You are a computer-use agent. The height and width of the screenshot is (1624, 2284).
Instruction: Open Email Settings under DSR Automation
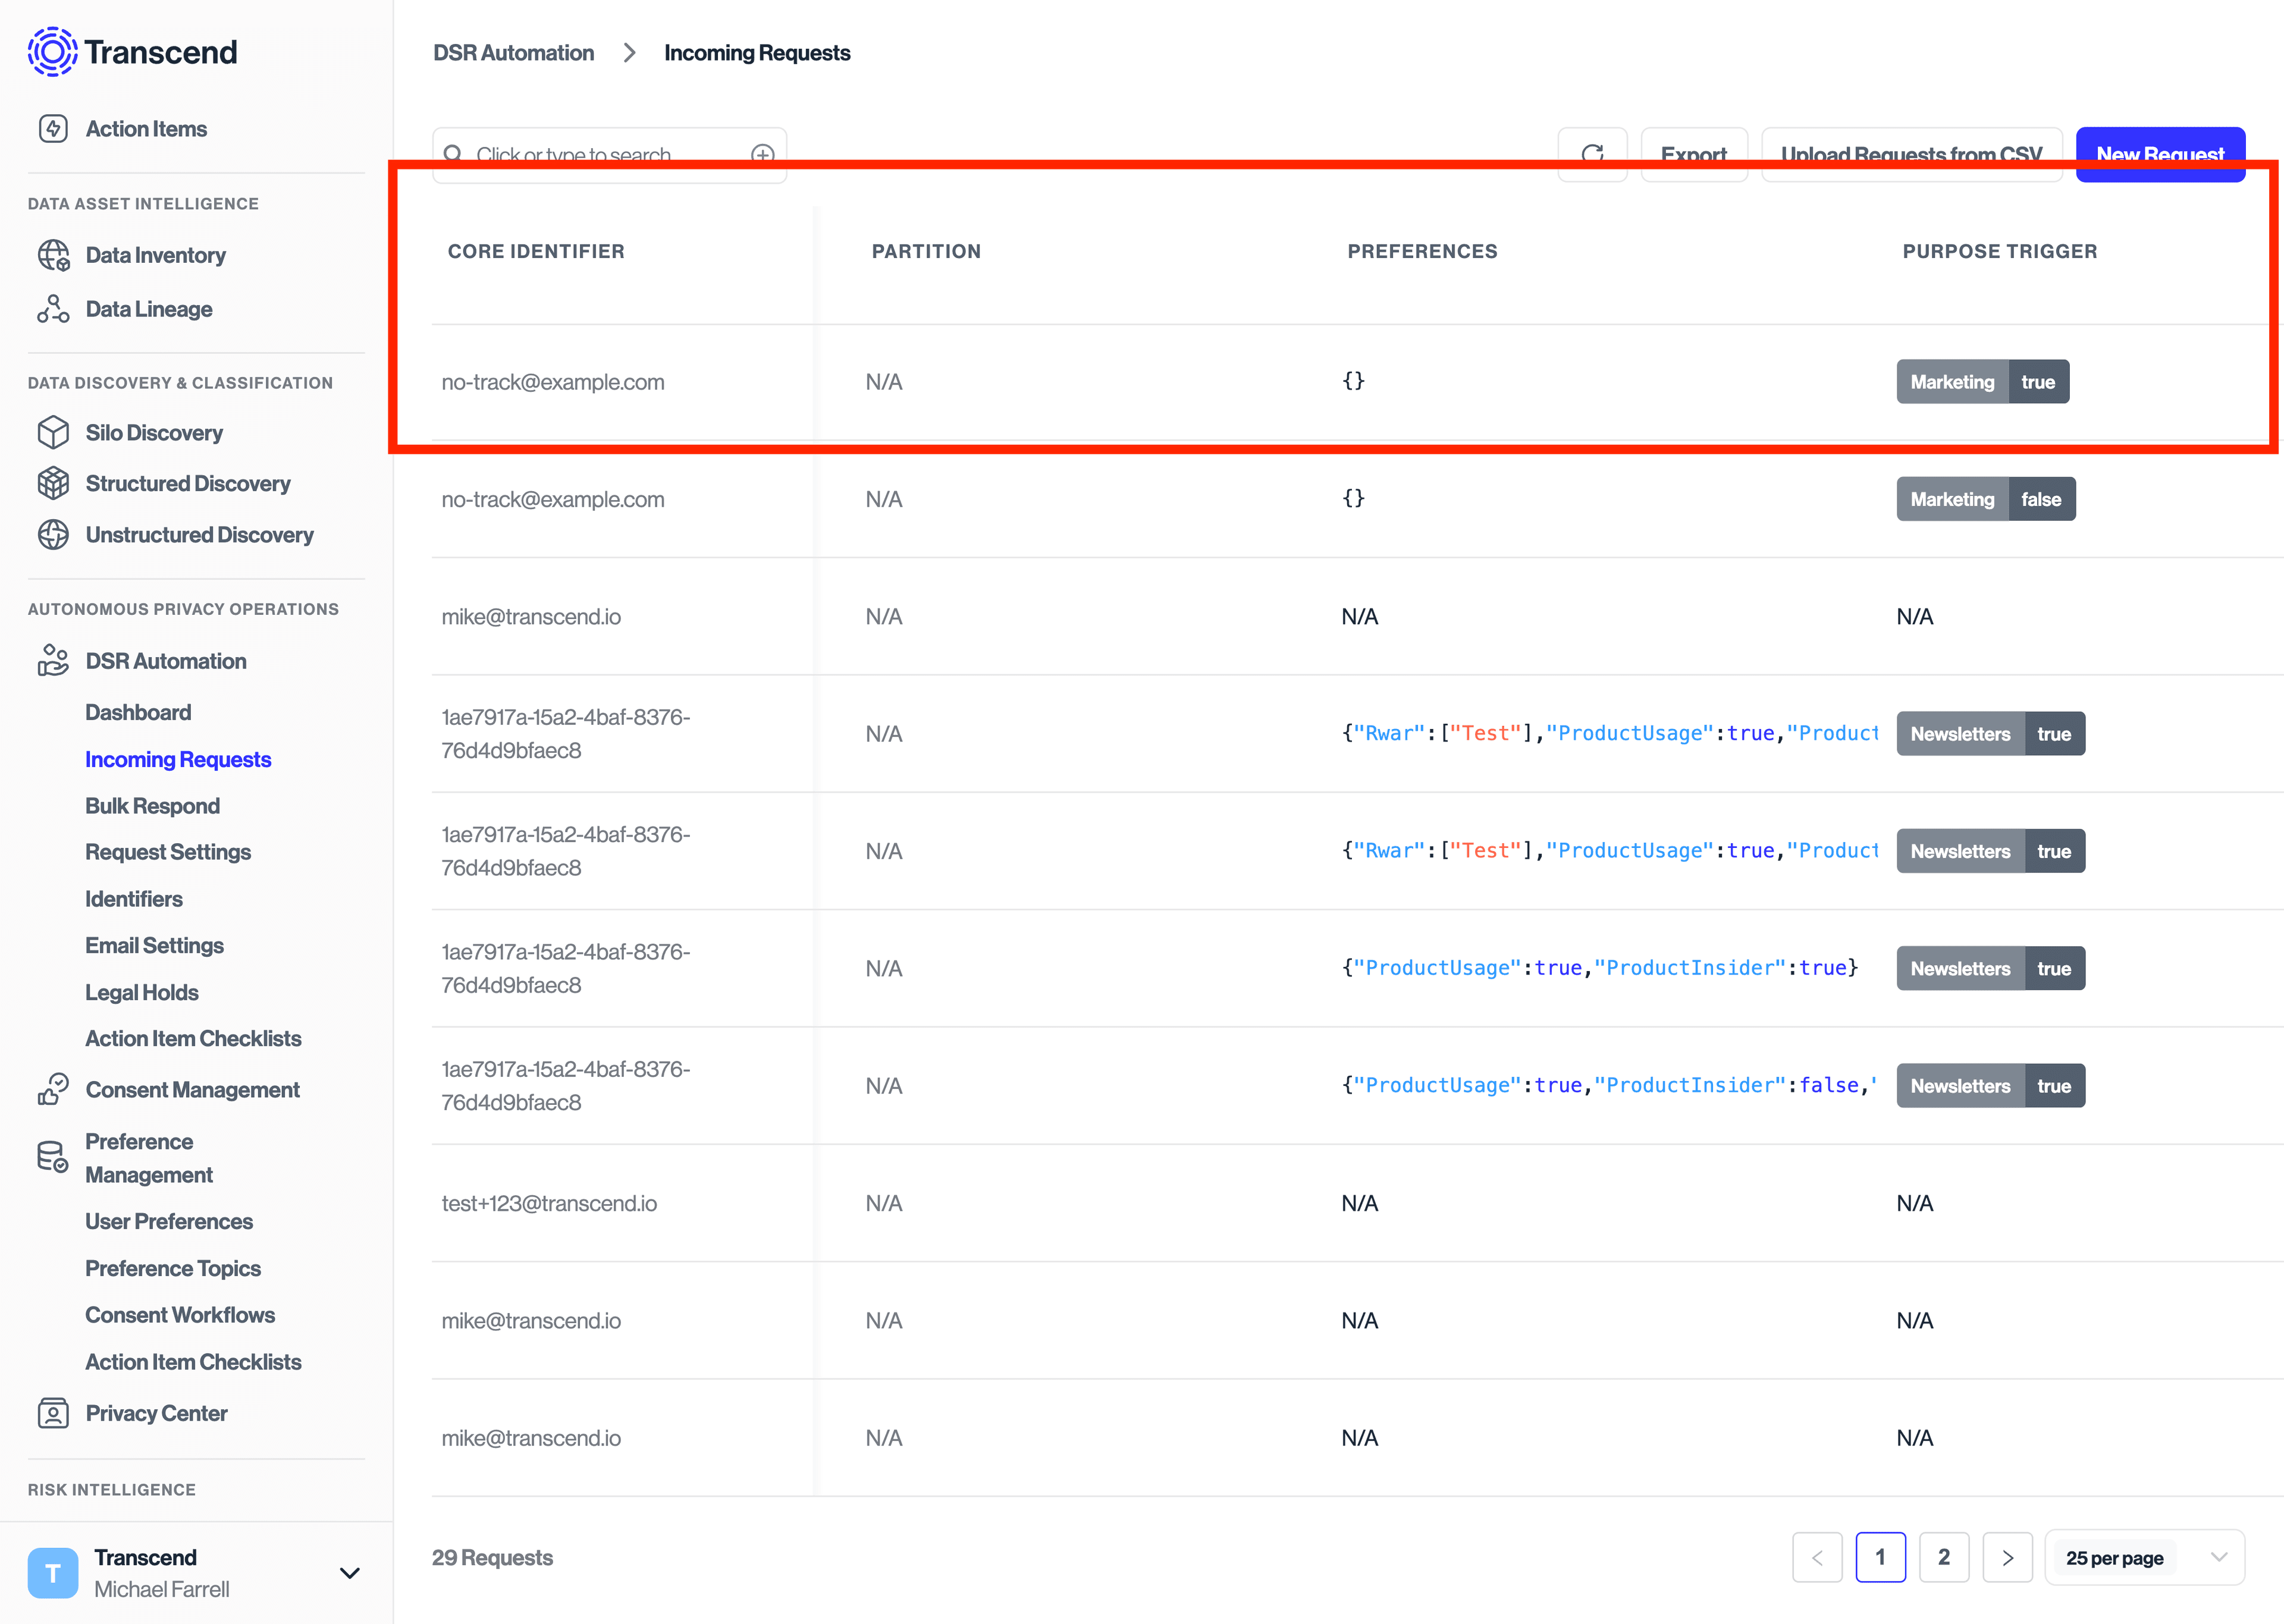pos(155,945)
